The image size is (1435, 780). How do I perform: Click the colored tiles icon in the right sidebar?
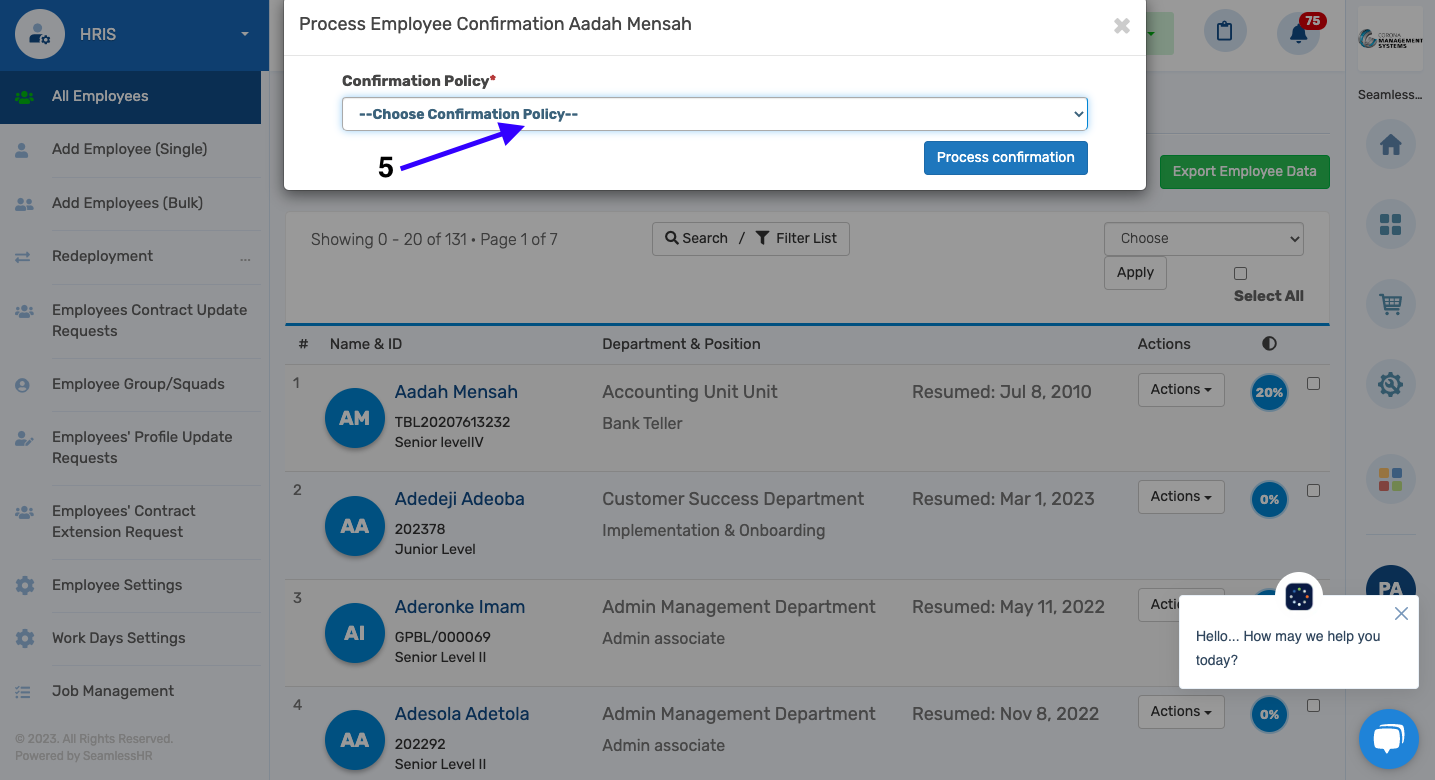coord(1390,478)
